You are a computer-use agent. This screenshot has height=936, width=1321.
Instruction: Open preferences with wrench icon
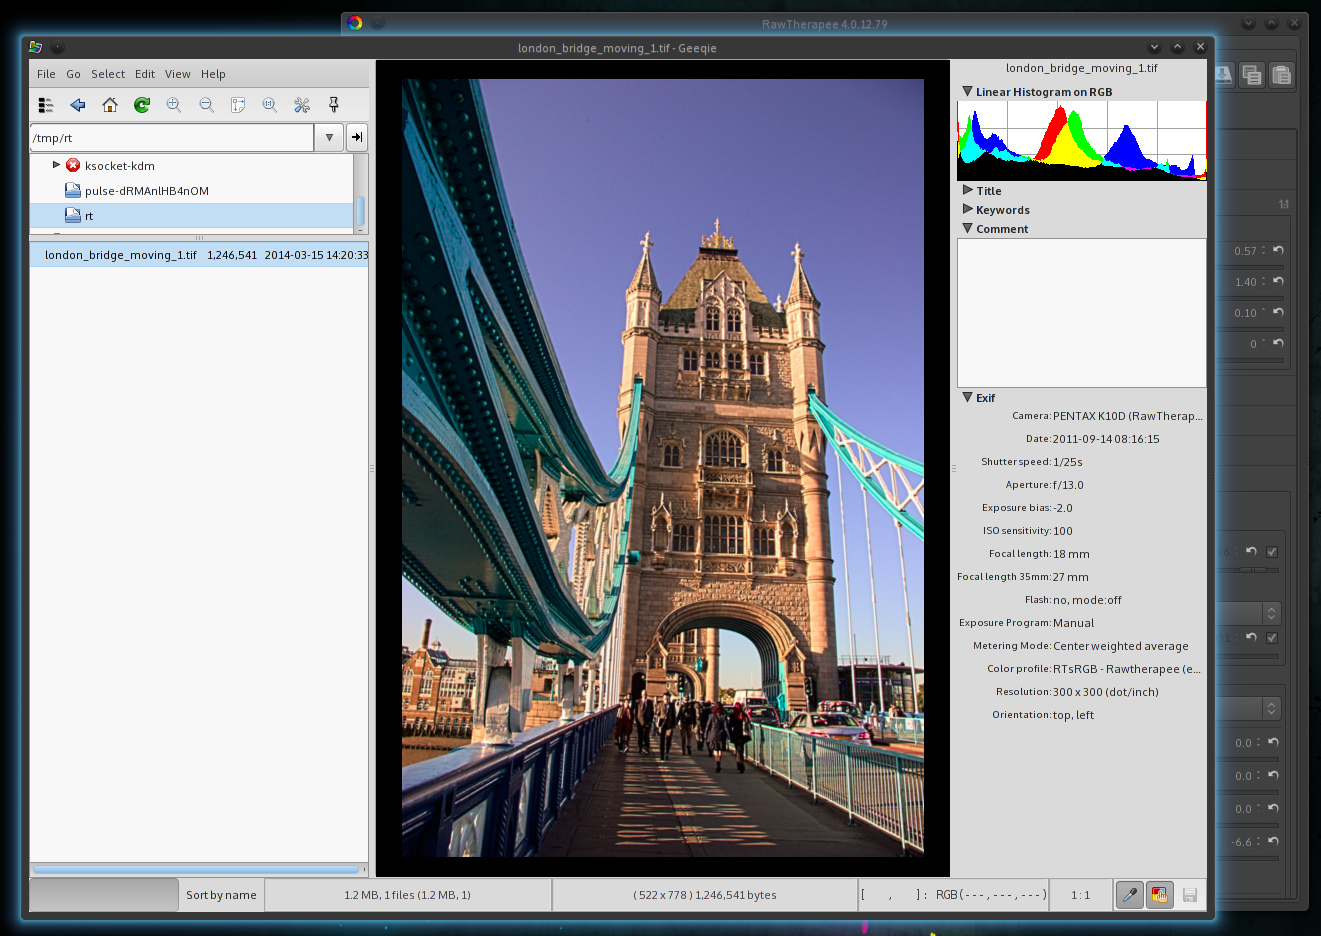pyautogui.click(x=302, y=105)
